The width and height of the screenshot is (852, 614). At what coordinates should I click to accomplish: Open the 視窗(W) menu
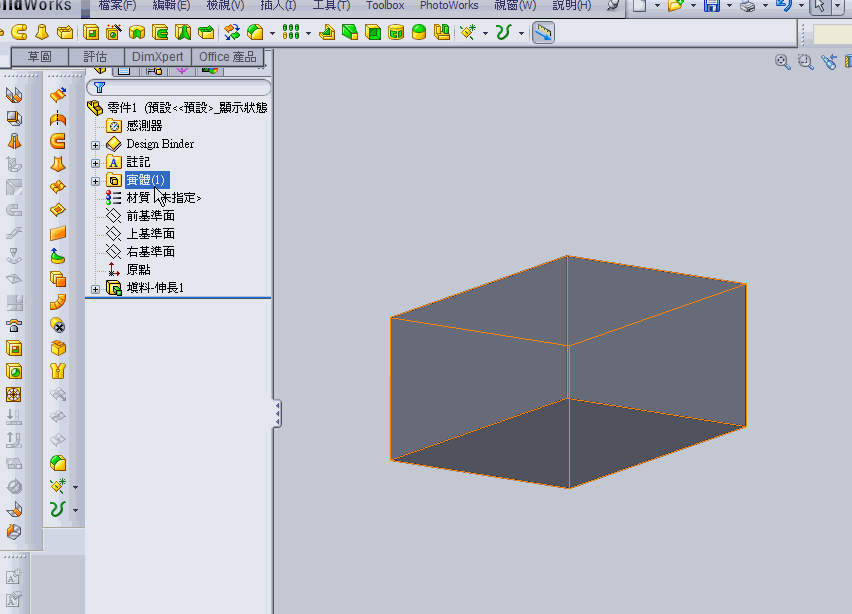tap(515, 5)
